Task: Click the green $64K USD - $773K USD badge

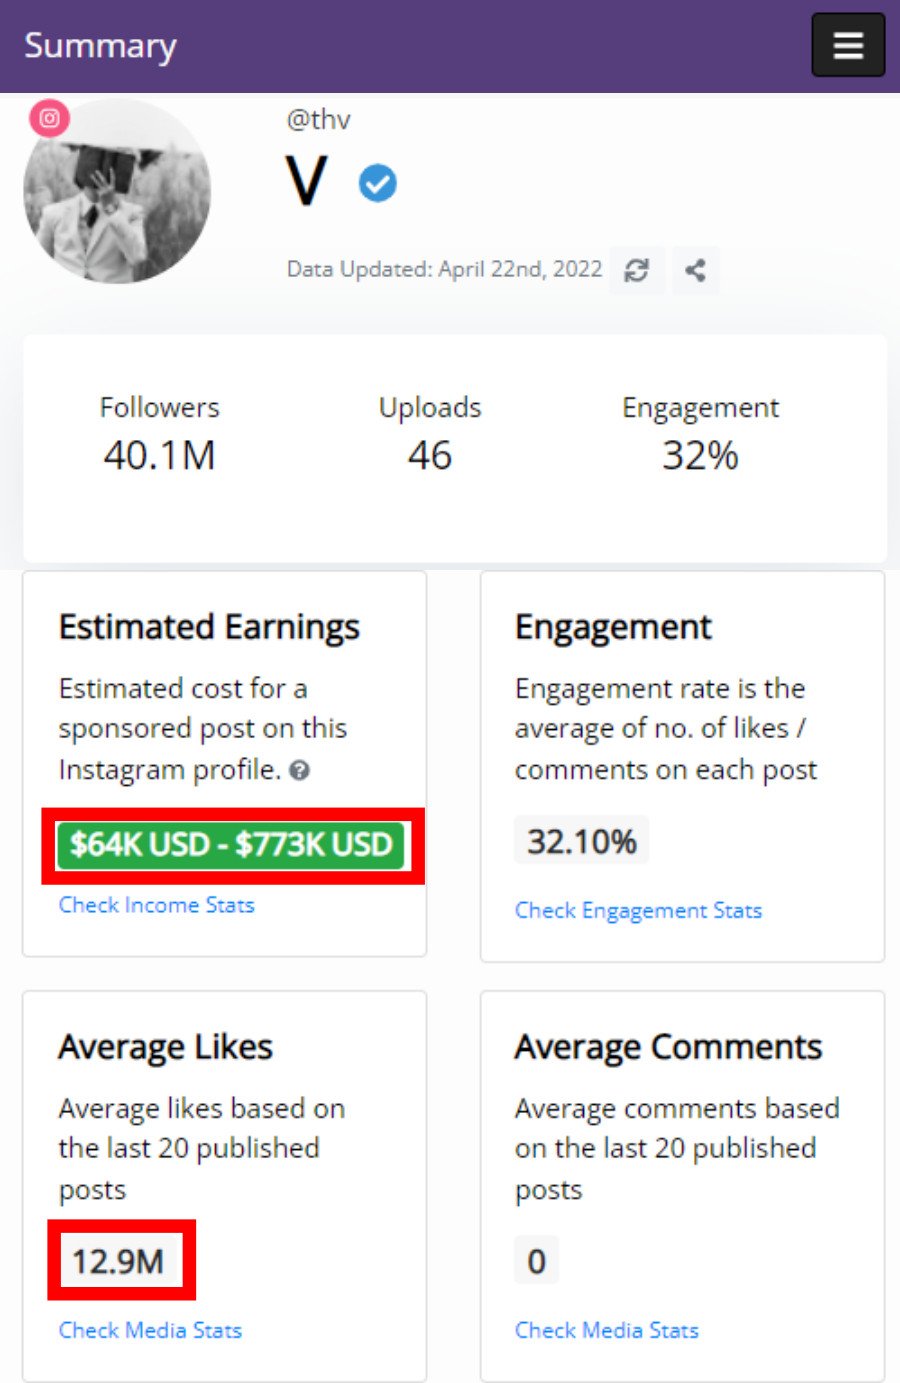Action: [231, 845]
